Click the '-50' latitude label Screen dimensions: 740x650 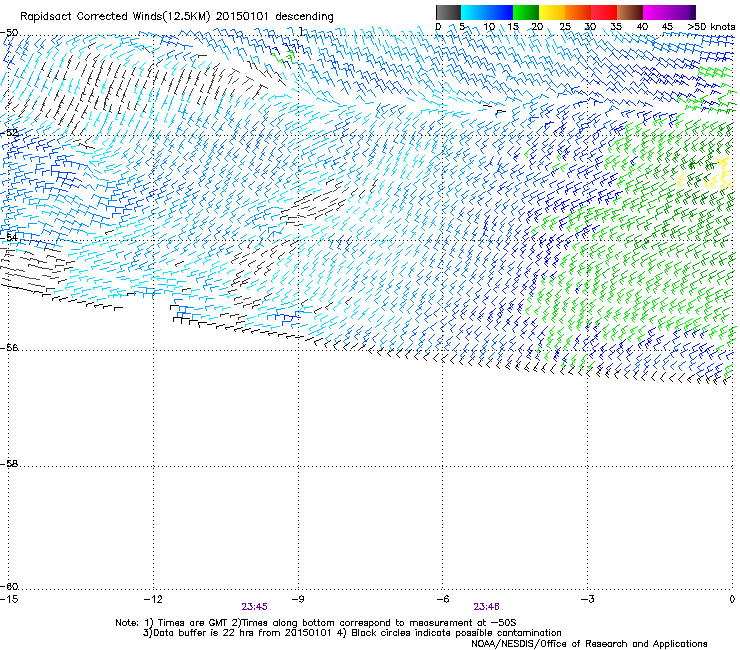click(9, 33)
